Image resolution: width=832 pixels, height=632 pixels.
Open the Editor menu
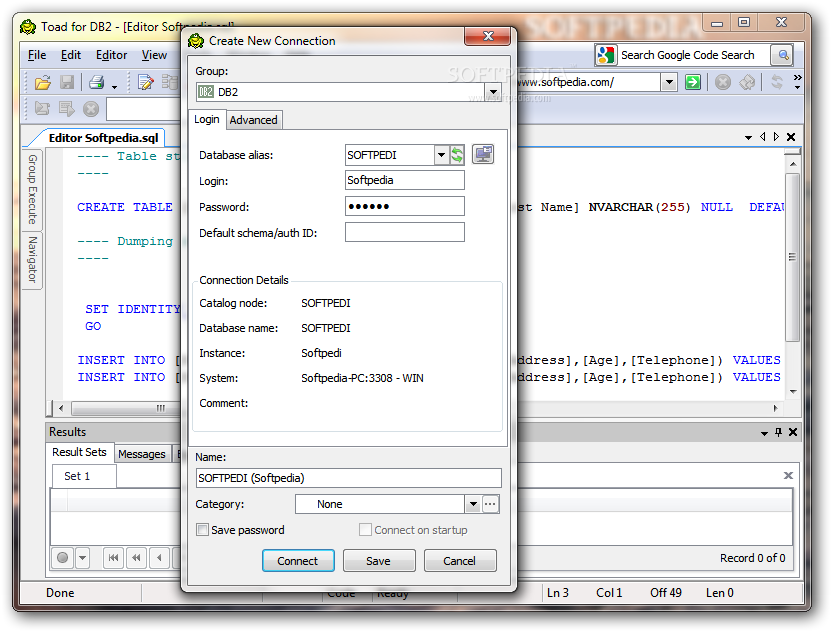coord(111,55)
